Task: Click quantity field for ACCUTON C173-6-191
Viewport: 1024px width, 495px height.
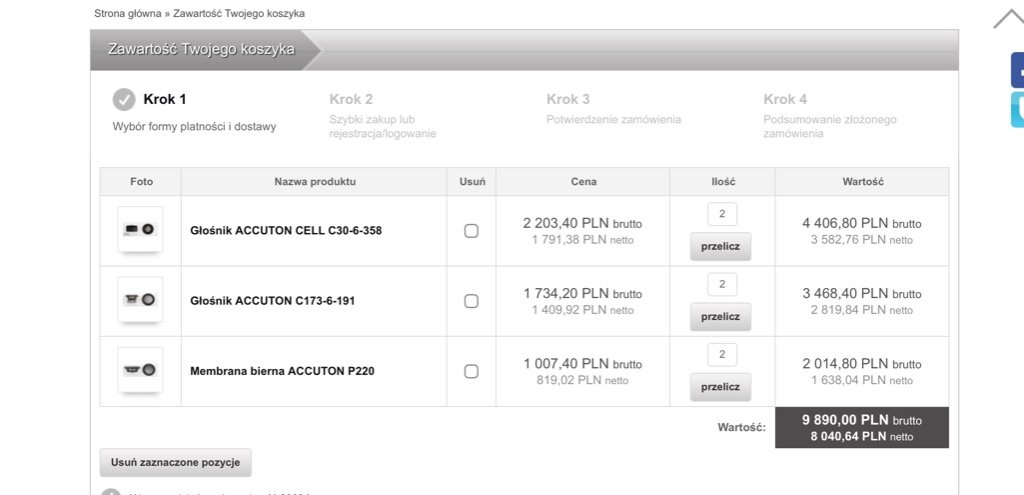Action: coord(722,285)
